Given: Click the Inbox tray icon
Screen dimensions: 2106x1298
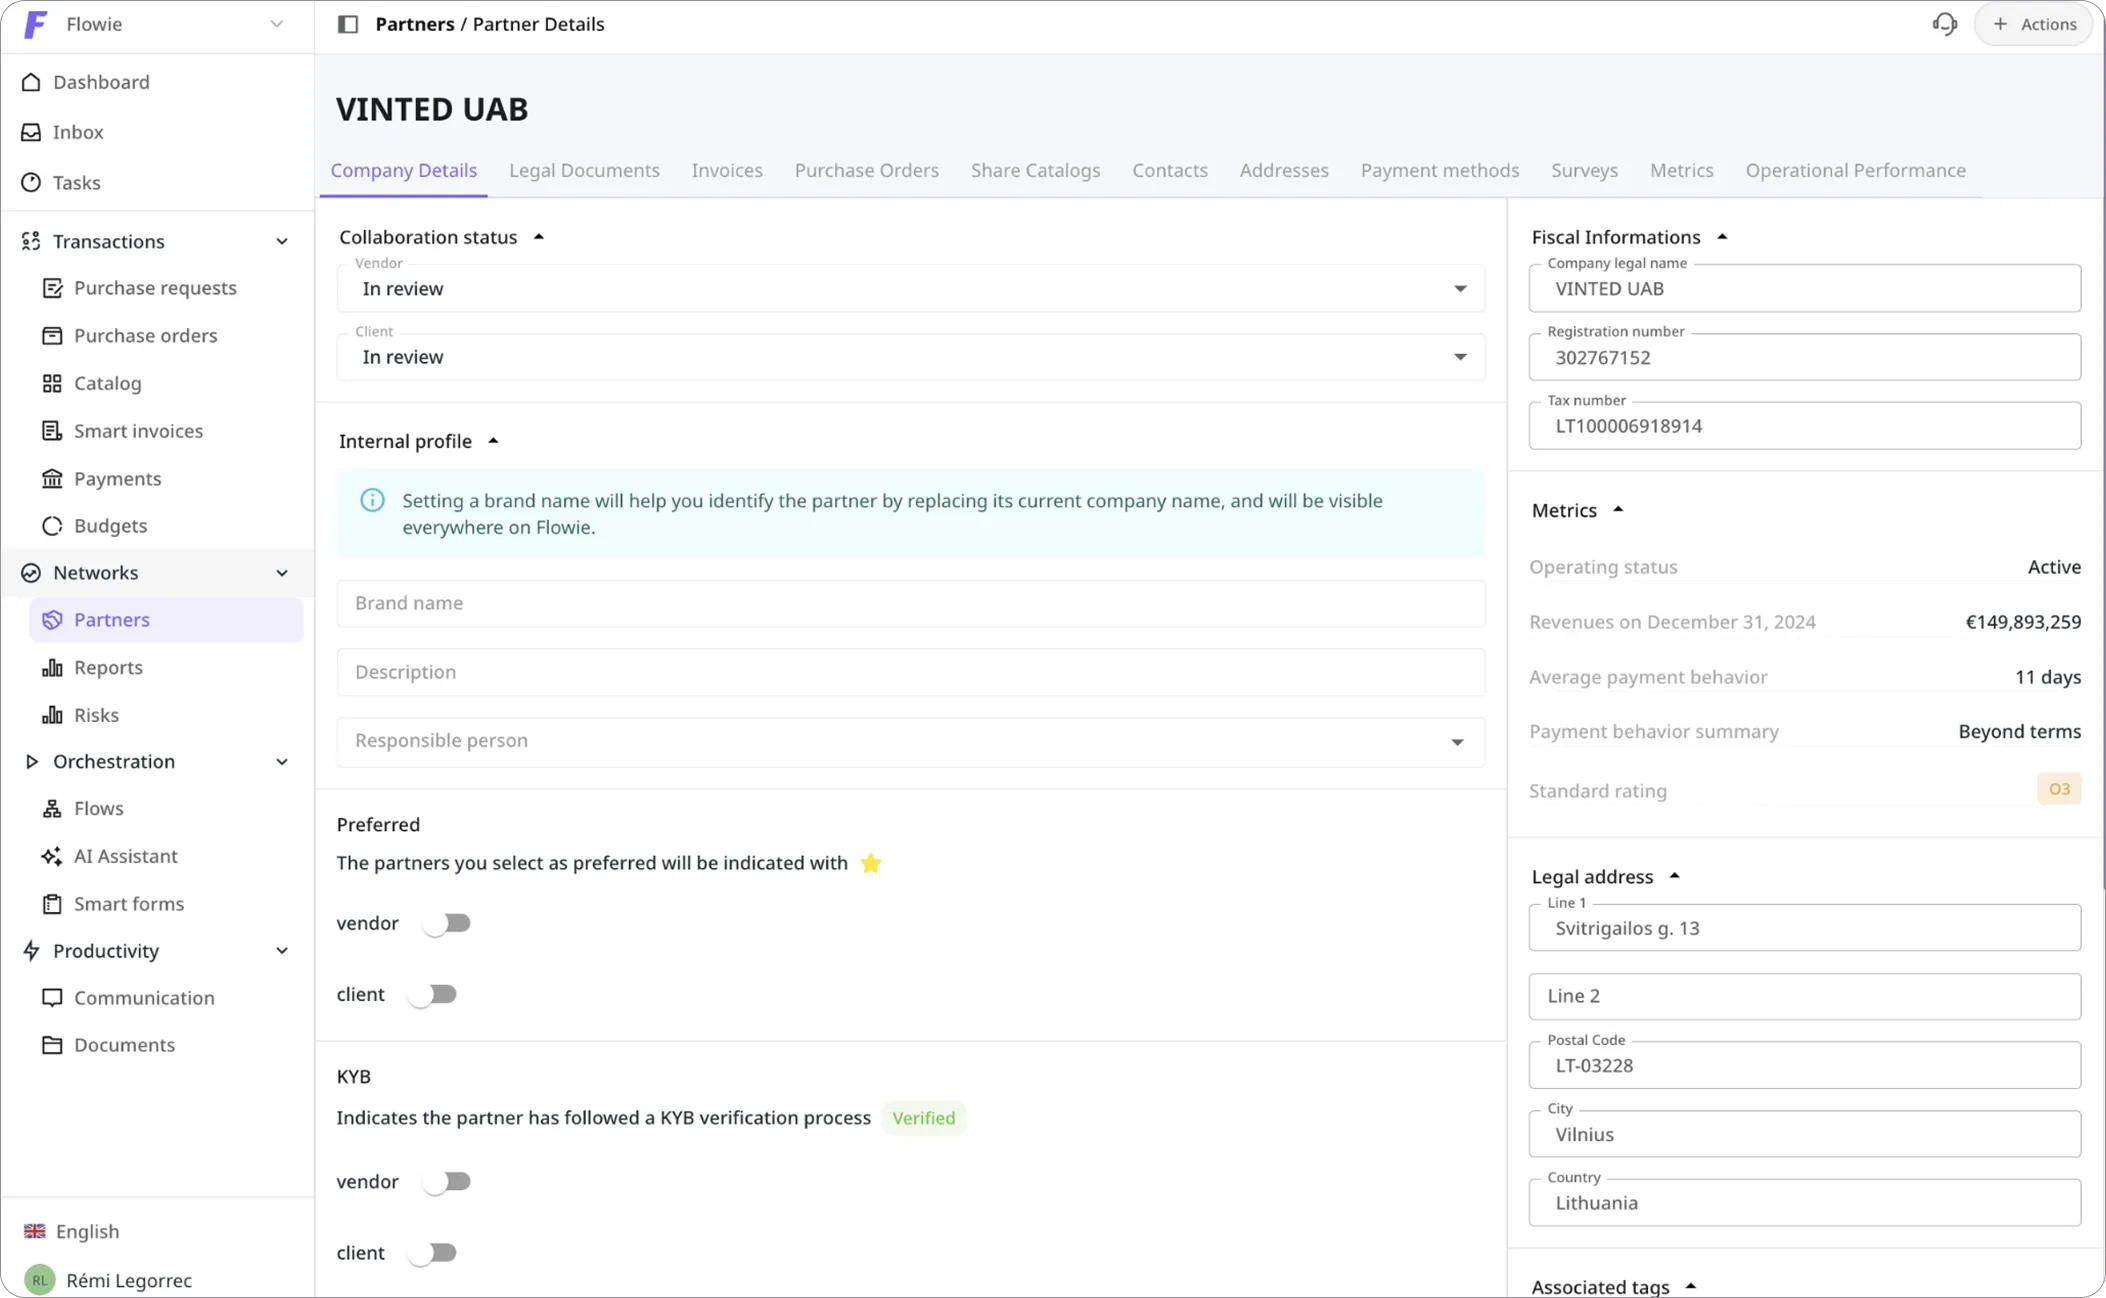Looking at the screenshot, I should click(31, 132).
